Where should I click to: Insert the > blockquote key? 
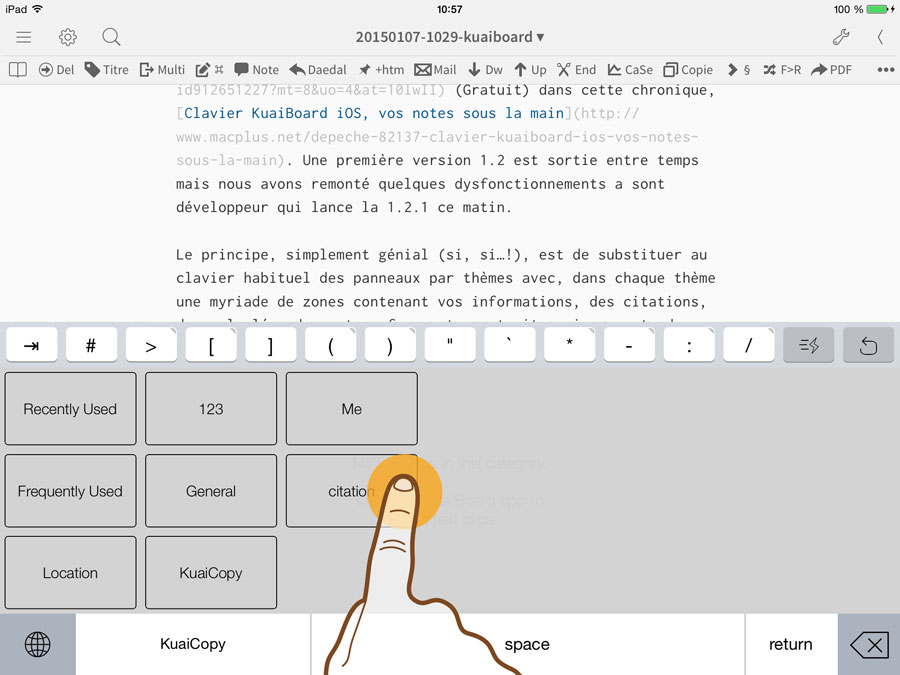tap(151, 345)
